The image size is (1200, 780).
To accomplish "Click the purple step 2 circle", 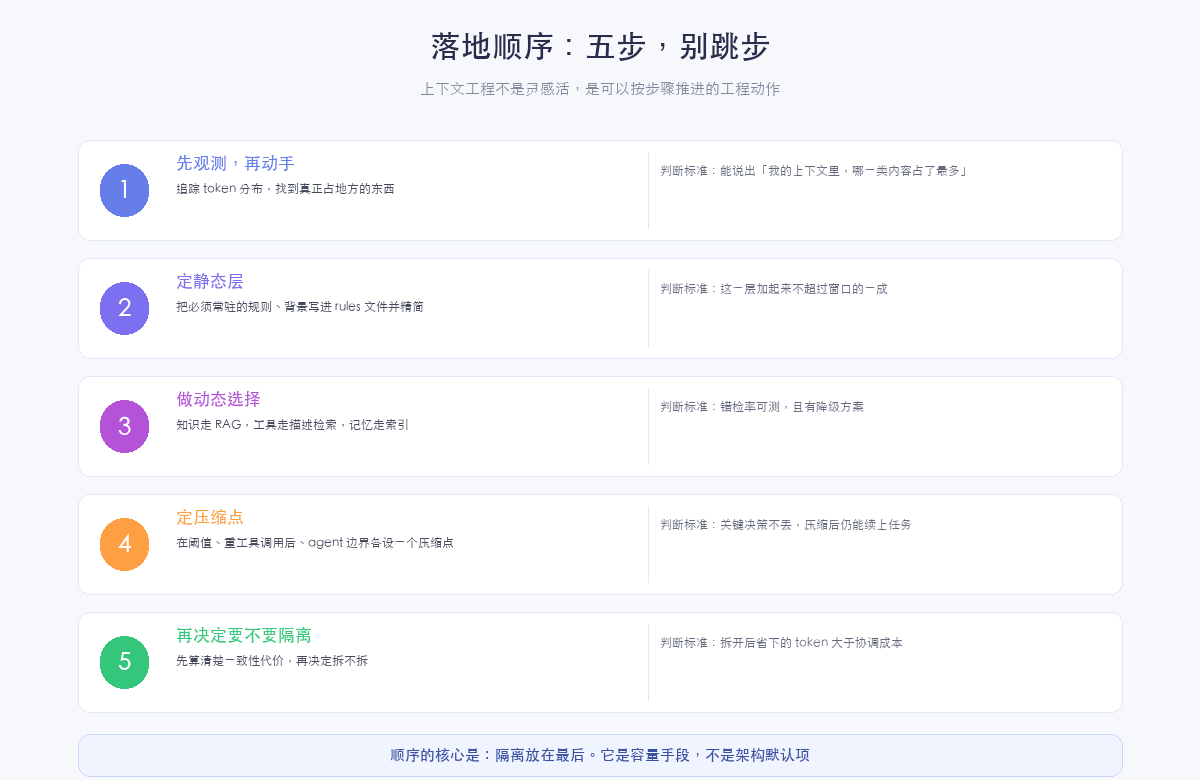I will [x=124, y=308].
